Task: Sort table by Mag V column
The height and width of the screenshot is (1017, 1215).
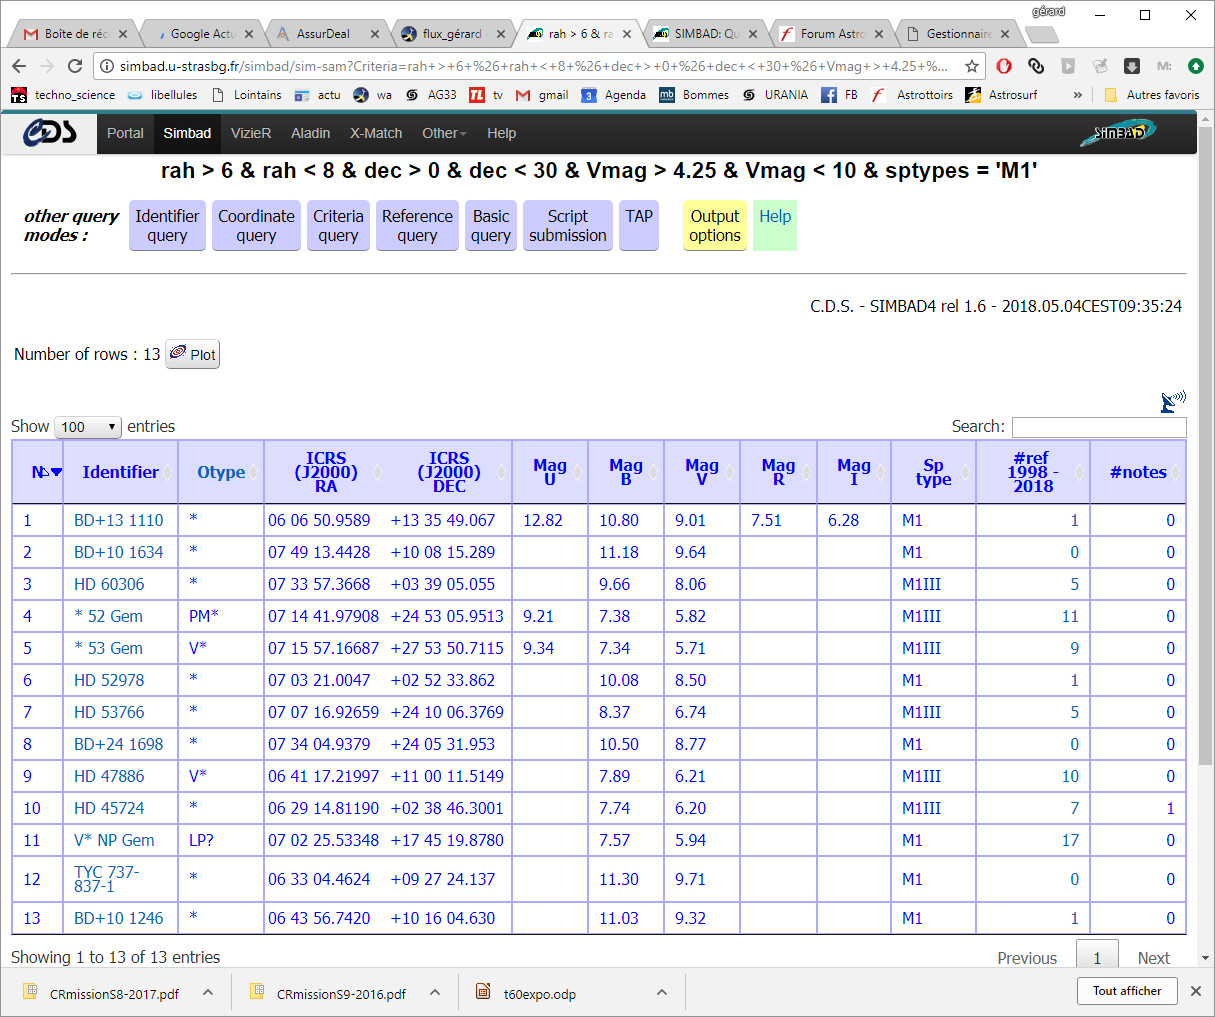Action: [702, 472]
